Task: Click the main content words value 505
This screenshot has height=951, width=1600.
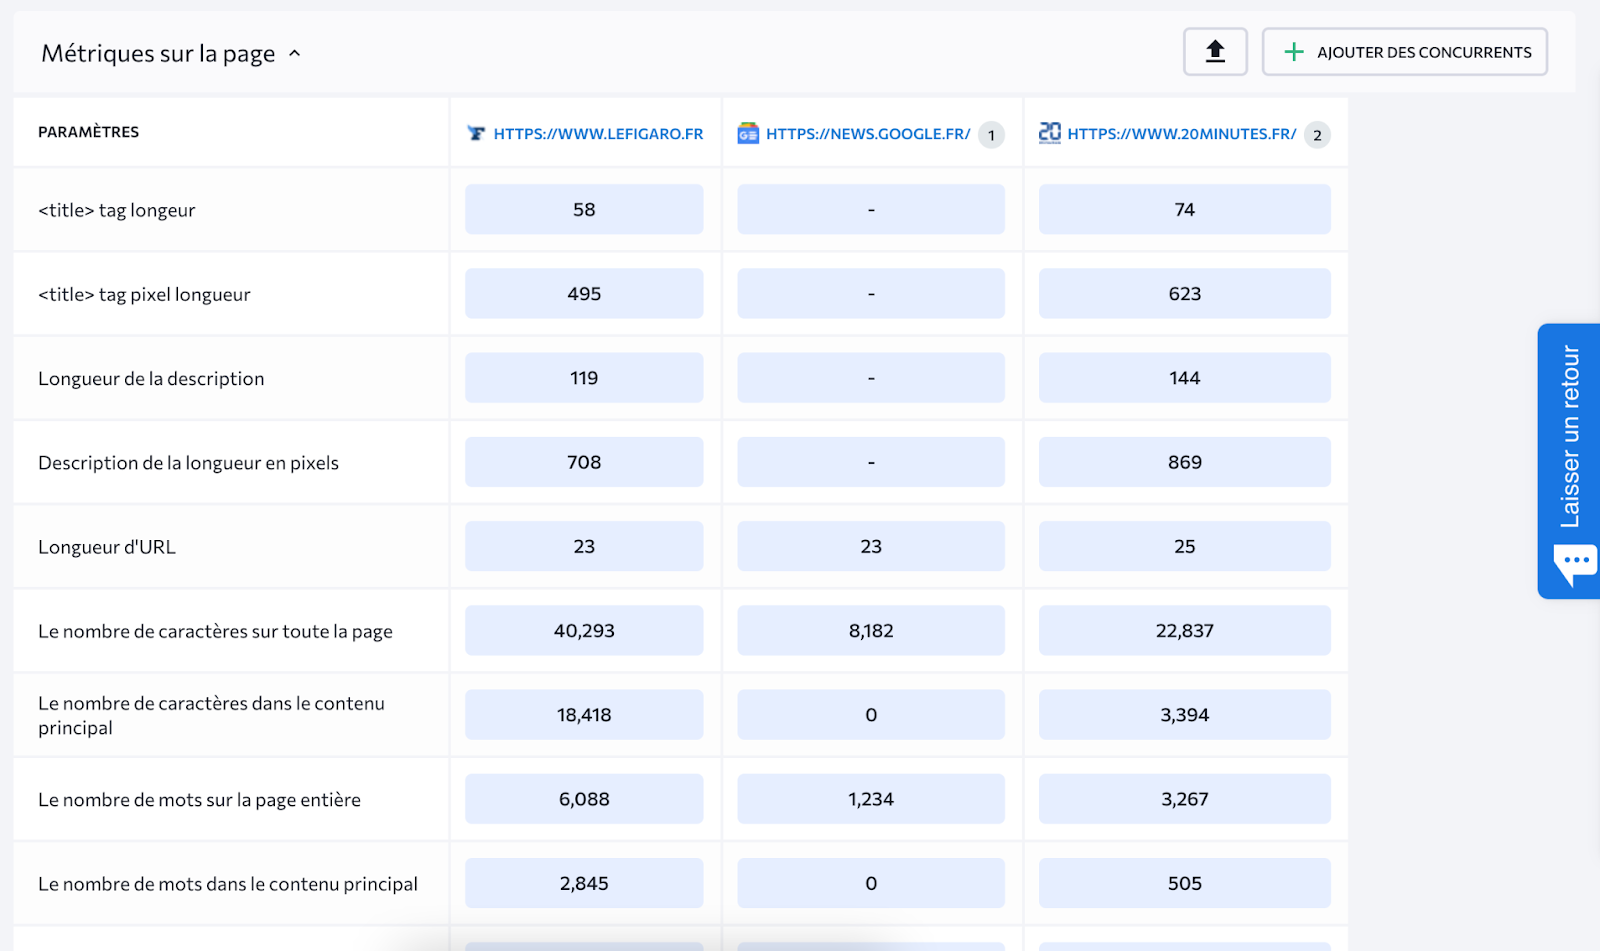Action: click(1185, 883)
